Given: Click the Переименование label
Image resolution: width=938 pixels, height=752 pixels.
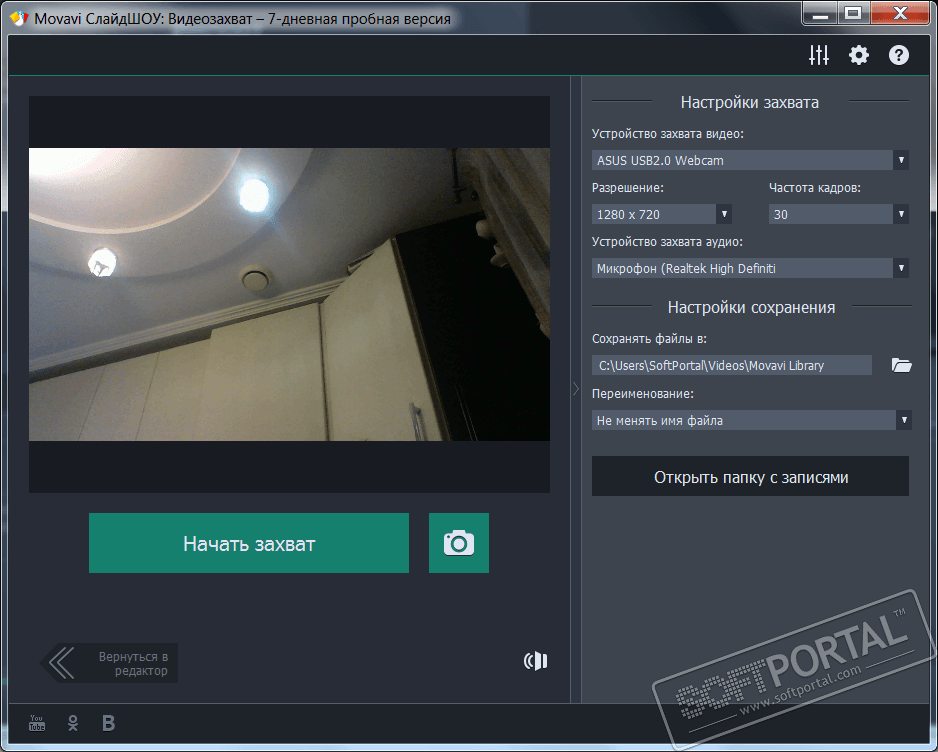Looking at the screenshot, I should pos(642,394).
